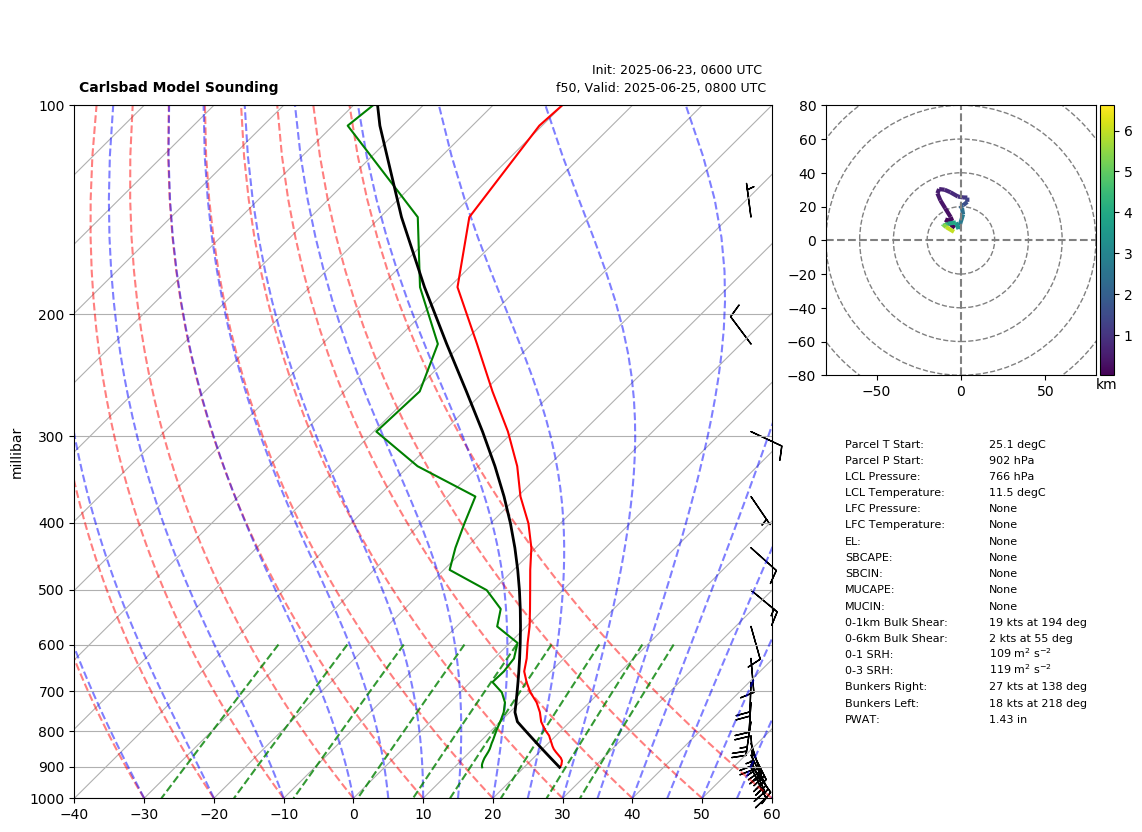Click the "100" pressure axis tick label
The image size is (1142, 832).
pos(53,106)
